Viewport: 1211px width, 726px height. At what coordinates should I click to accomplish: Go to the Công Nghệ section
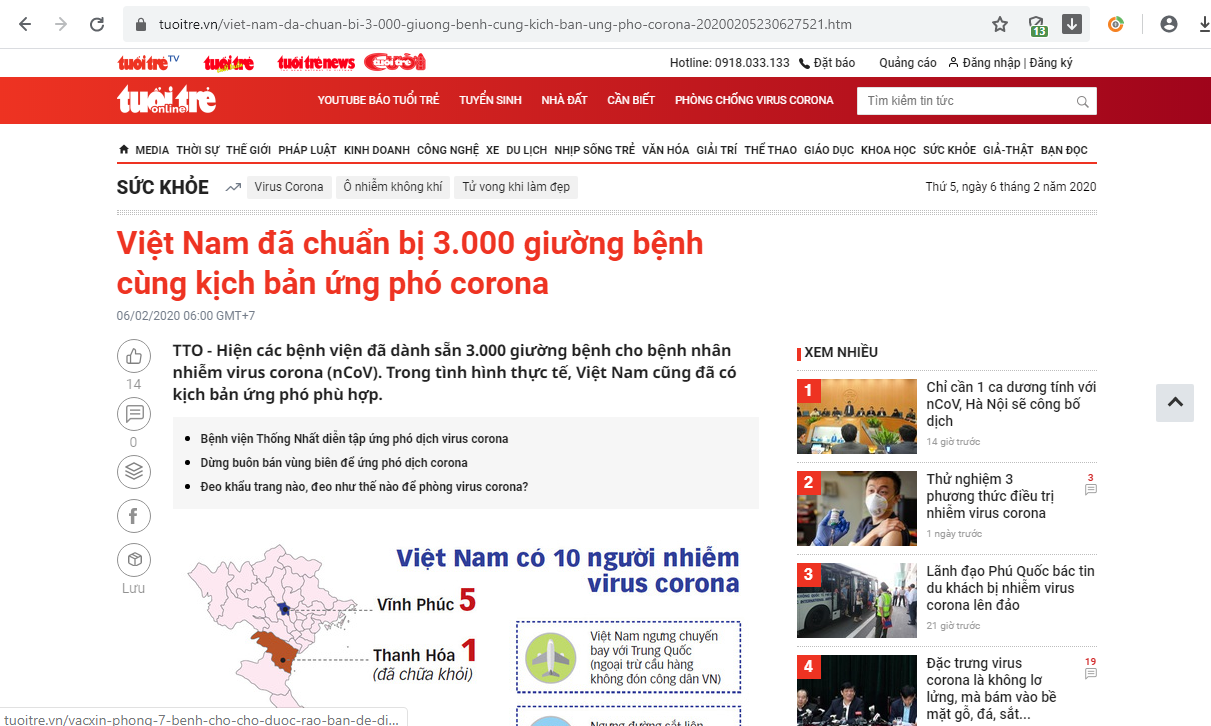point(448,150)
